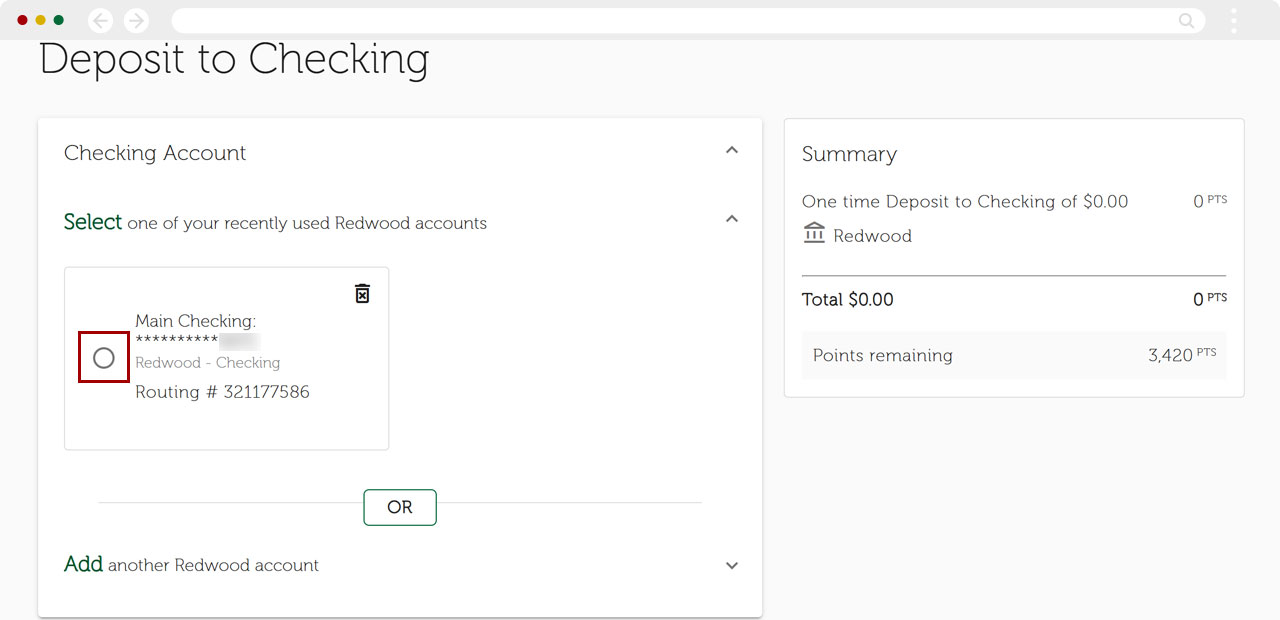Click the red window close dot

pos(22,20)
